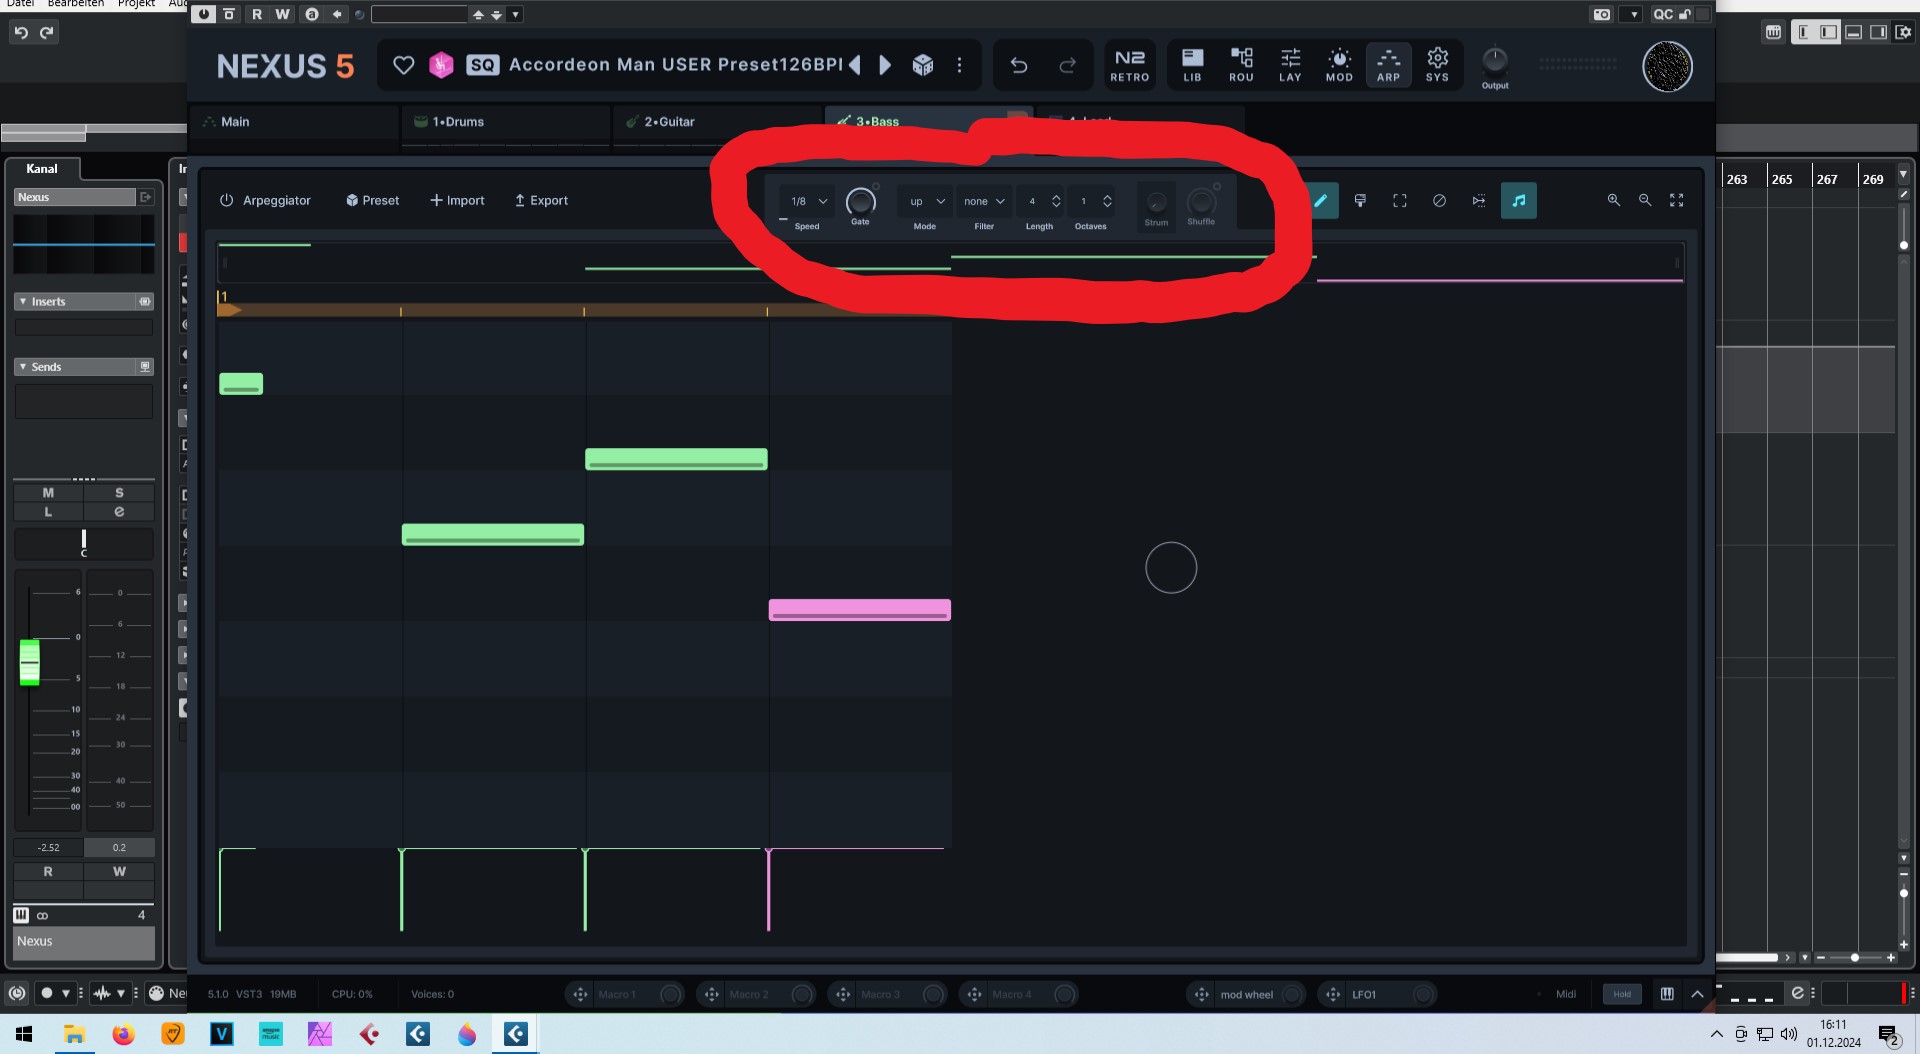
Task: Click the orange loop start marker
Action: [229, 310]
